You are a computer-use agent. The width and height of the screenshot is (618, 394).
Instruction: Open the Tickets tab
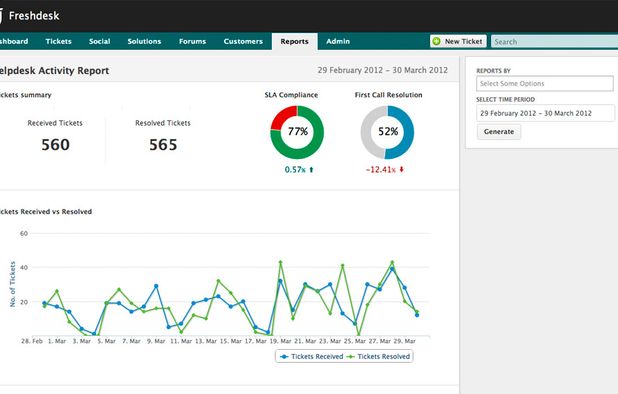click(x=58, y=41)
